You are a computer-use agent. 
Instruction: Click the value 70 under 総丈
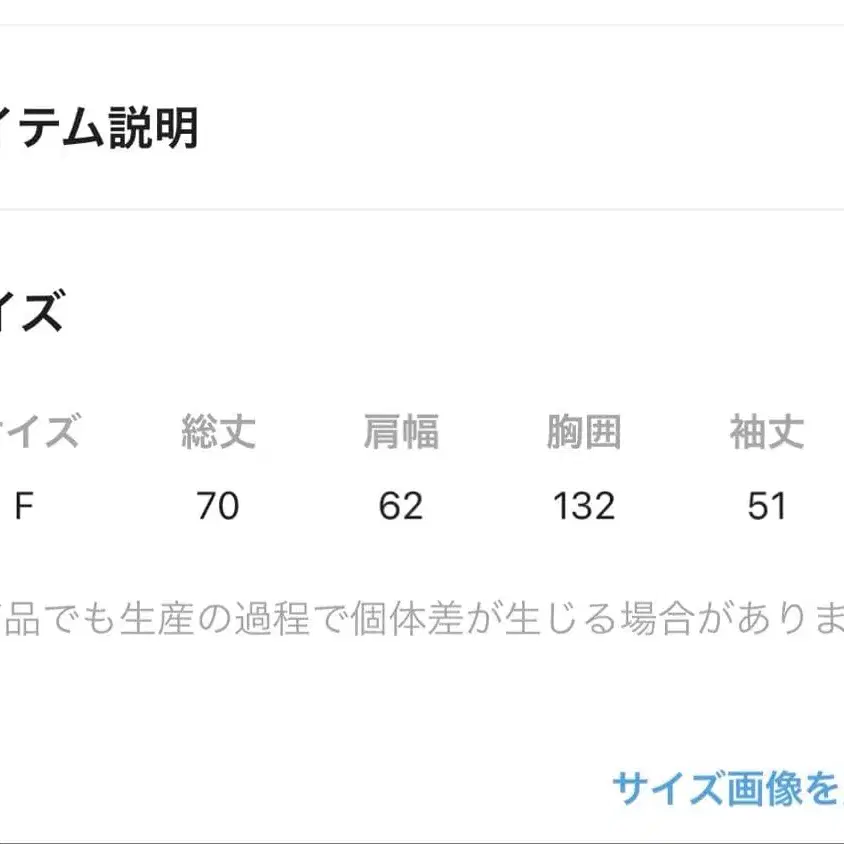(x=219, y=507)
